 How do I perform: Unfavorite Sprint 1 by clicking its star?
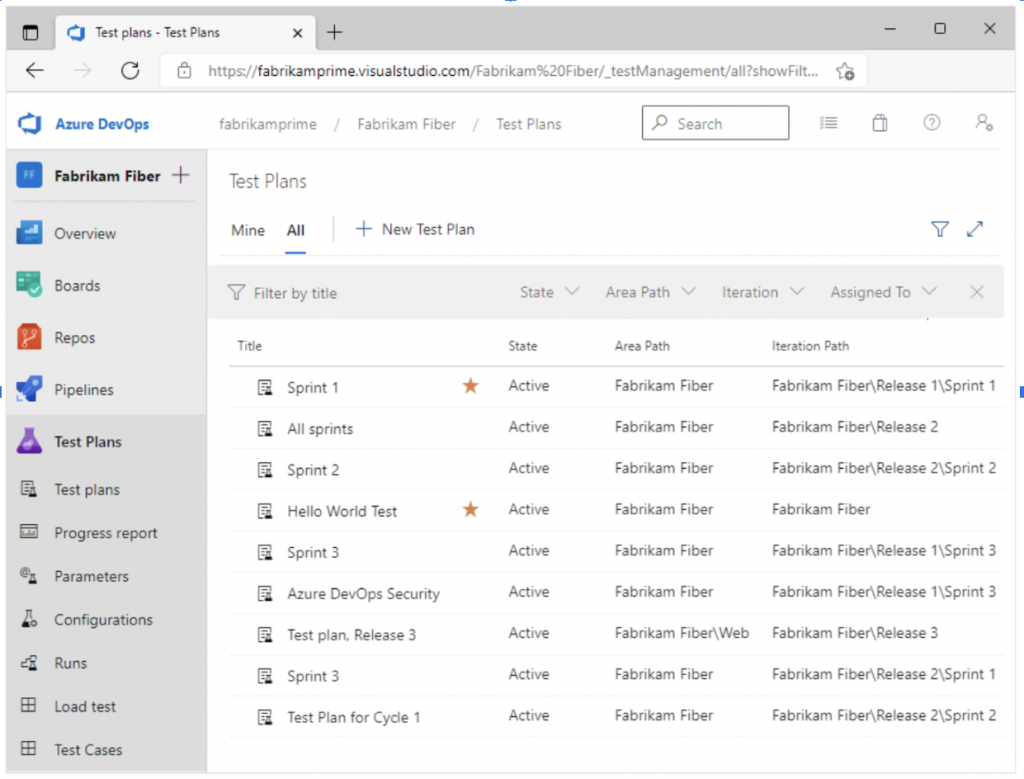coord(470,385)
